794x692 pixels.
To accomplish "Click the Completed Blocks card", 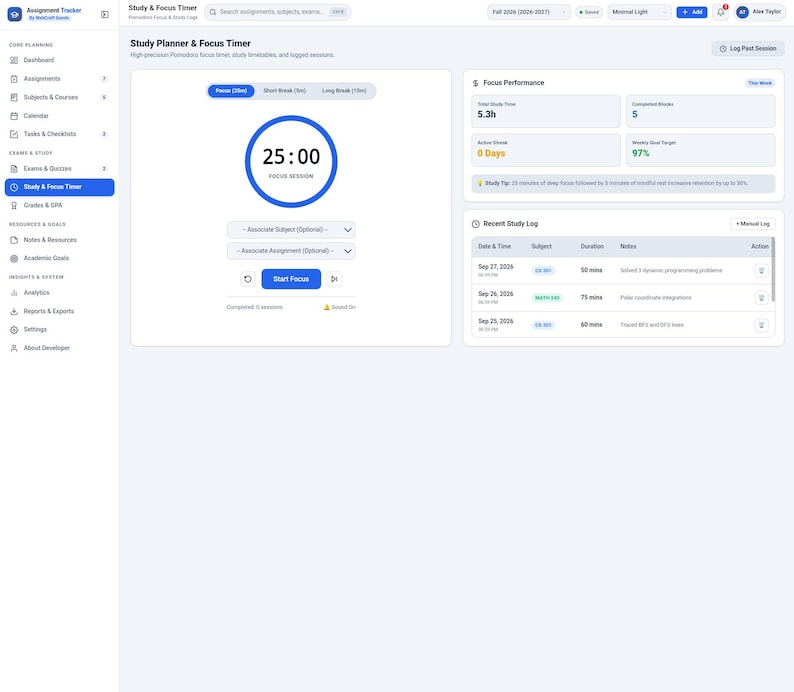I will point(700,111).
